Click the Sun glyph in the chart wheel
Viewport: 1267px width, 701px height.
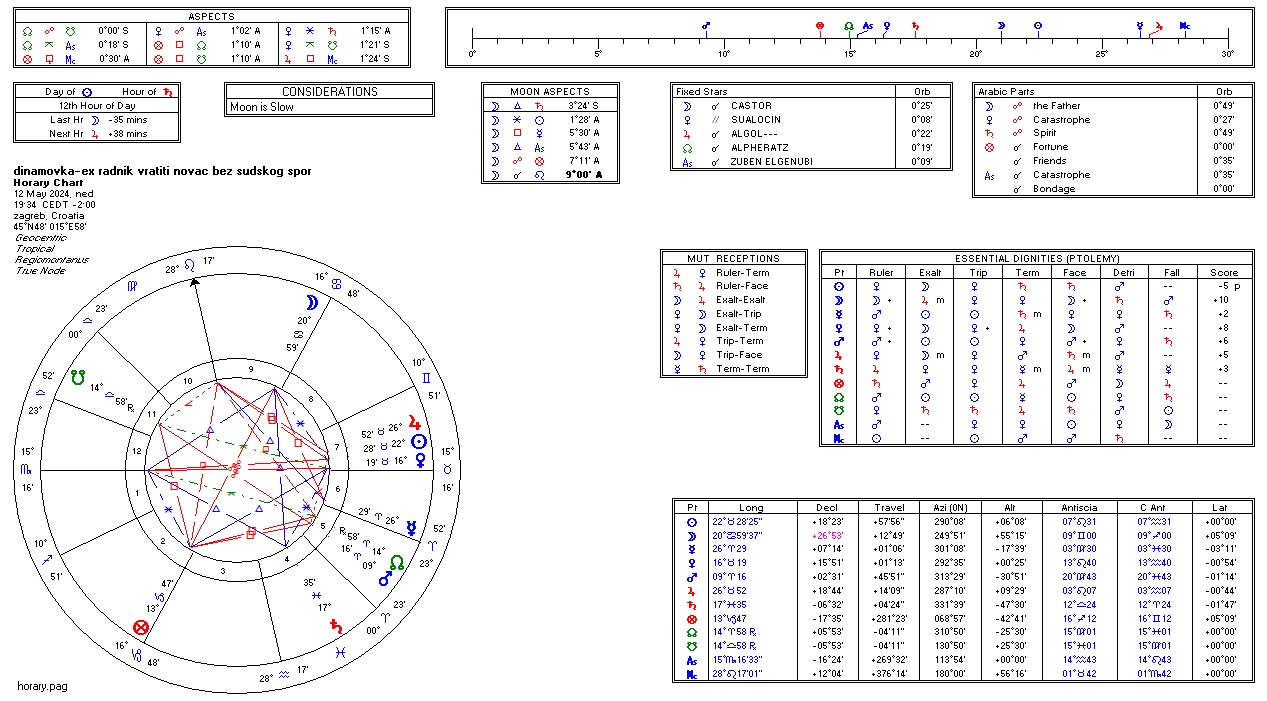(419, 441)
